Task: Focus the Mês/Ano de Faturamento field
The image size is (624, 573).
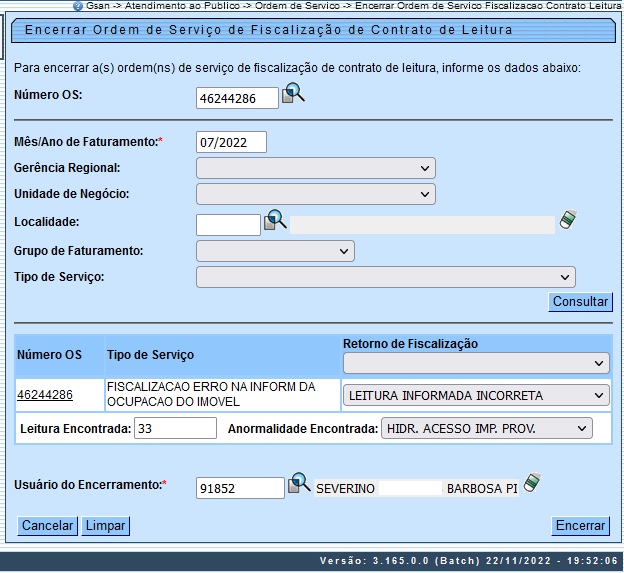Action: point(232,142)
